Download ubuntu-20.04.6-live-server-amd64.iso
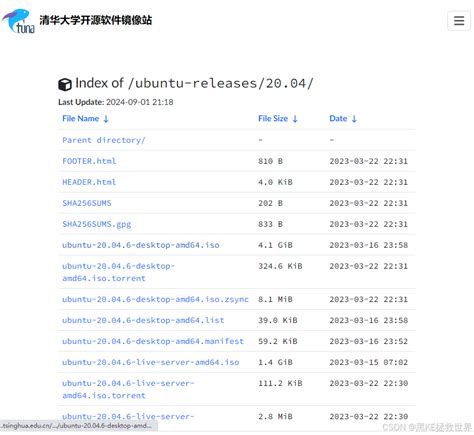 (151, 362)
